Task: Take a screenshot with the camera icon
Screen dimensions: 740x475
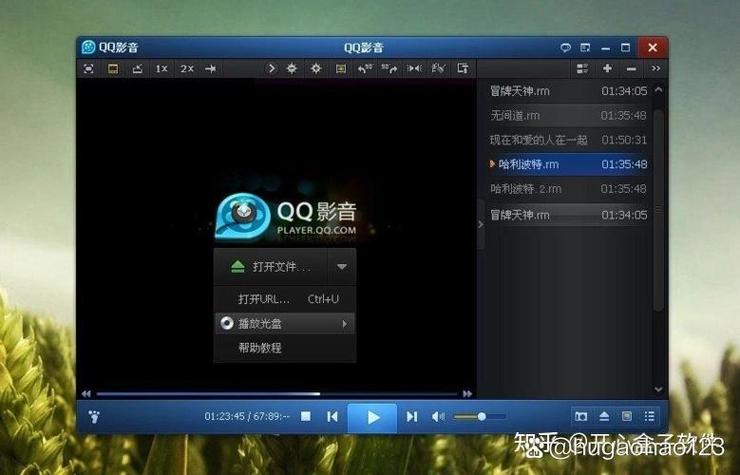Action: pyautogui.click(x=581, y=416)
